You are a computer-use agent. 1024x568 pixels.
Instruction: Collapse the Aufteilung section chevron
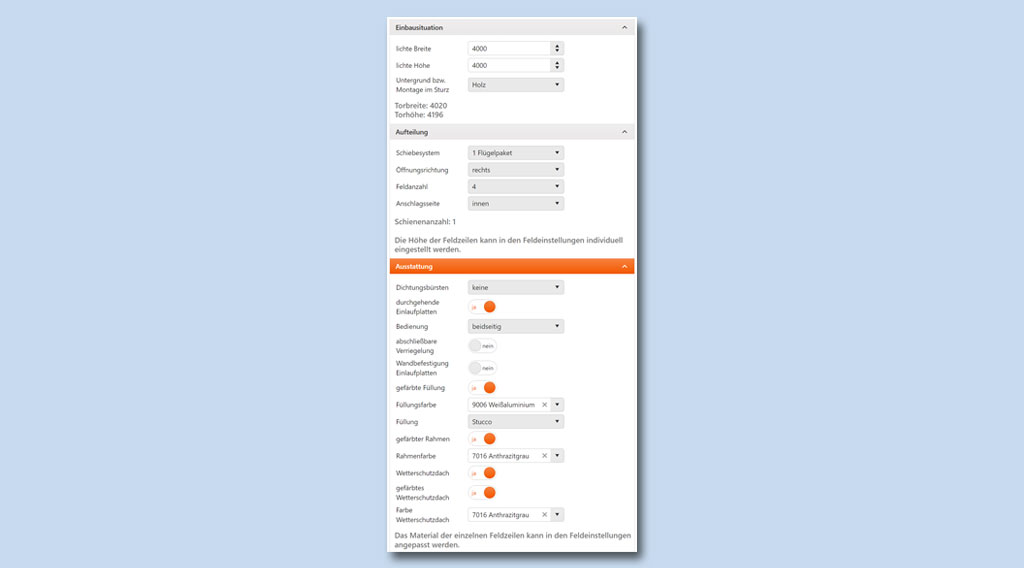(x=624, y=132)
